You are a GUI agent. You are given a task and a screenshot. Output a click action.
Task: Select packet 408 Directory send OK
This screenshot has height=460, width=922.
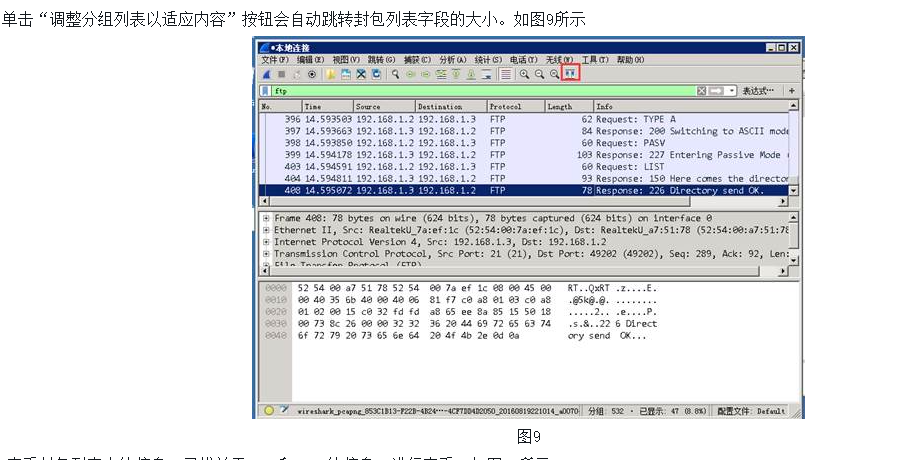(x=524, y=191)
